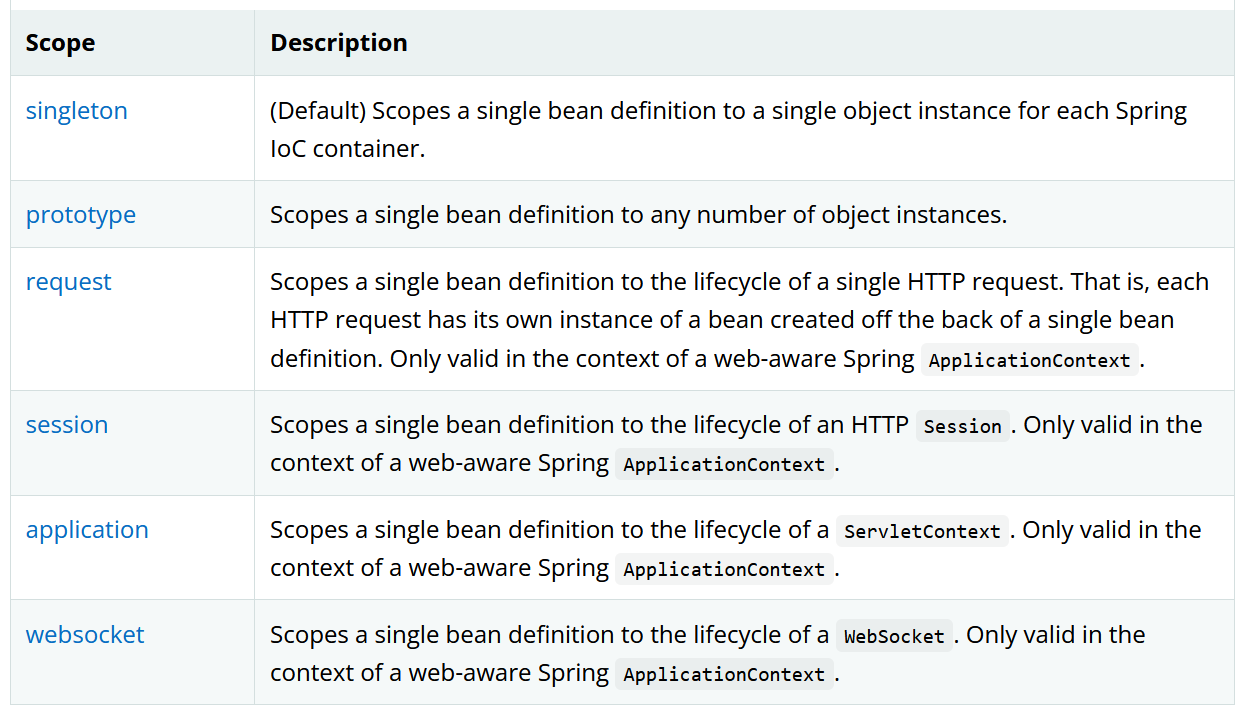Click the singleton description text

click(728, 129)
